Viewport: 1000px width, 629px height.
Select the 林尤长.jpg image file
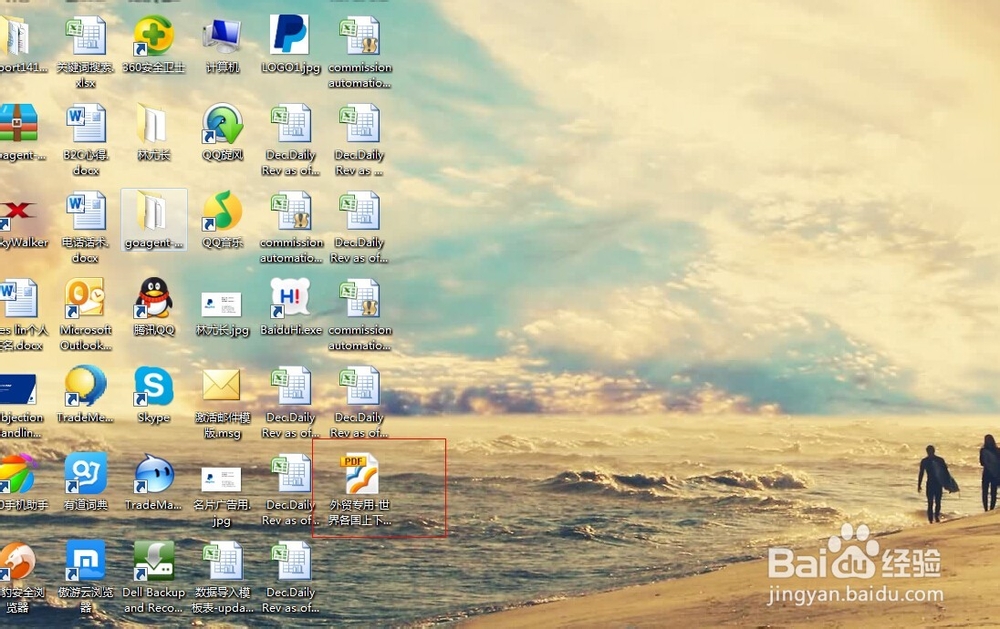(x=221, y=305)
